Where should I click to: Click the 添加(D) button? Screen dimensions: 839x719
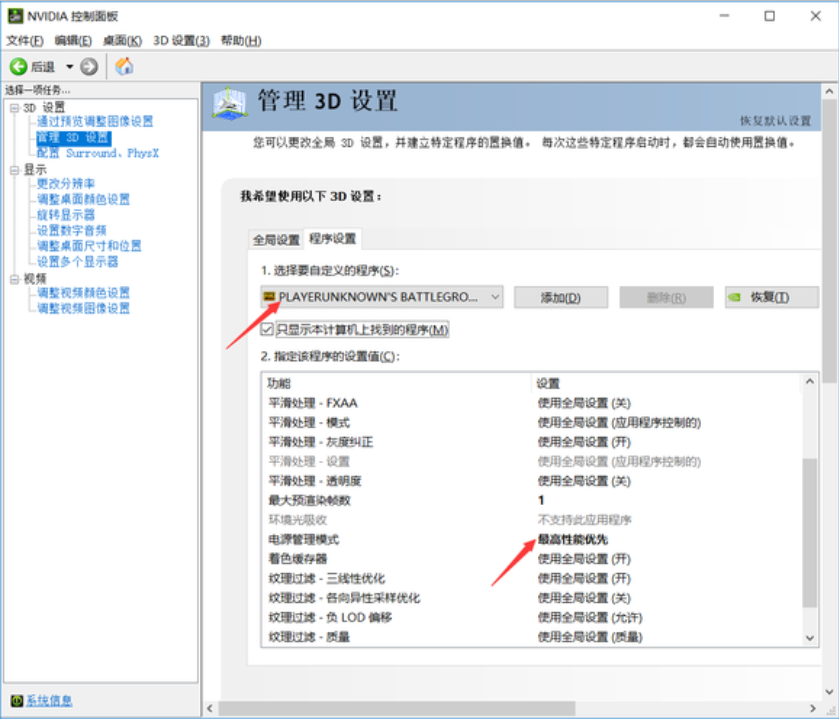[x=561, y=297]
